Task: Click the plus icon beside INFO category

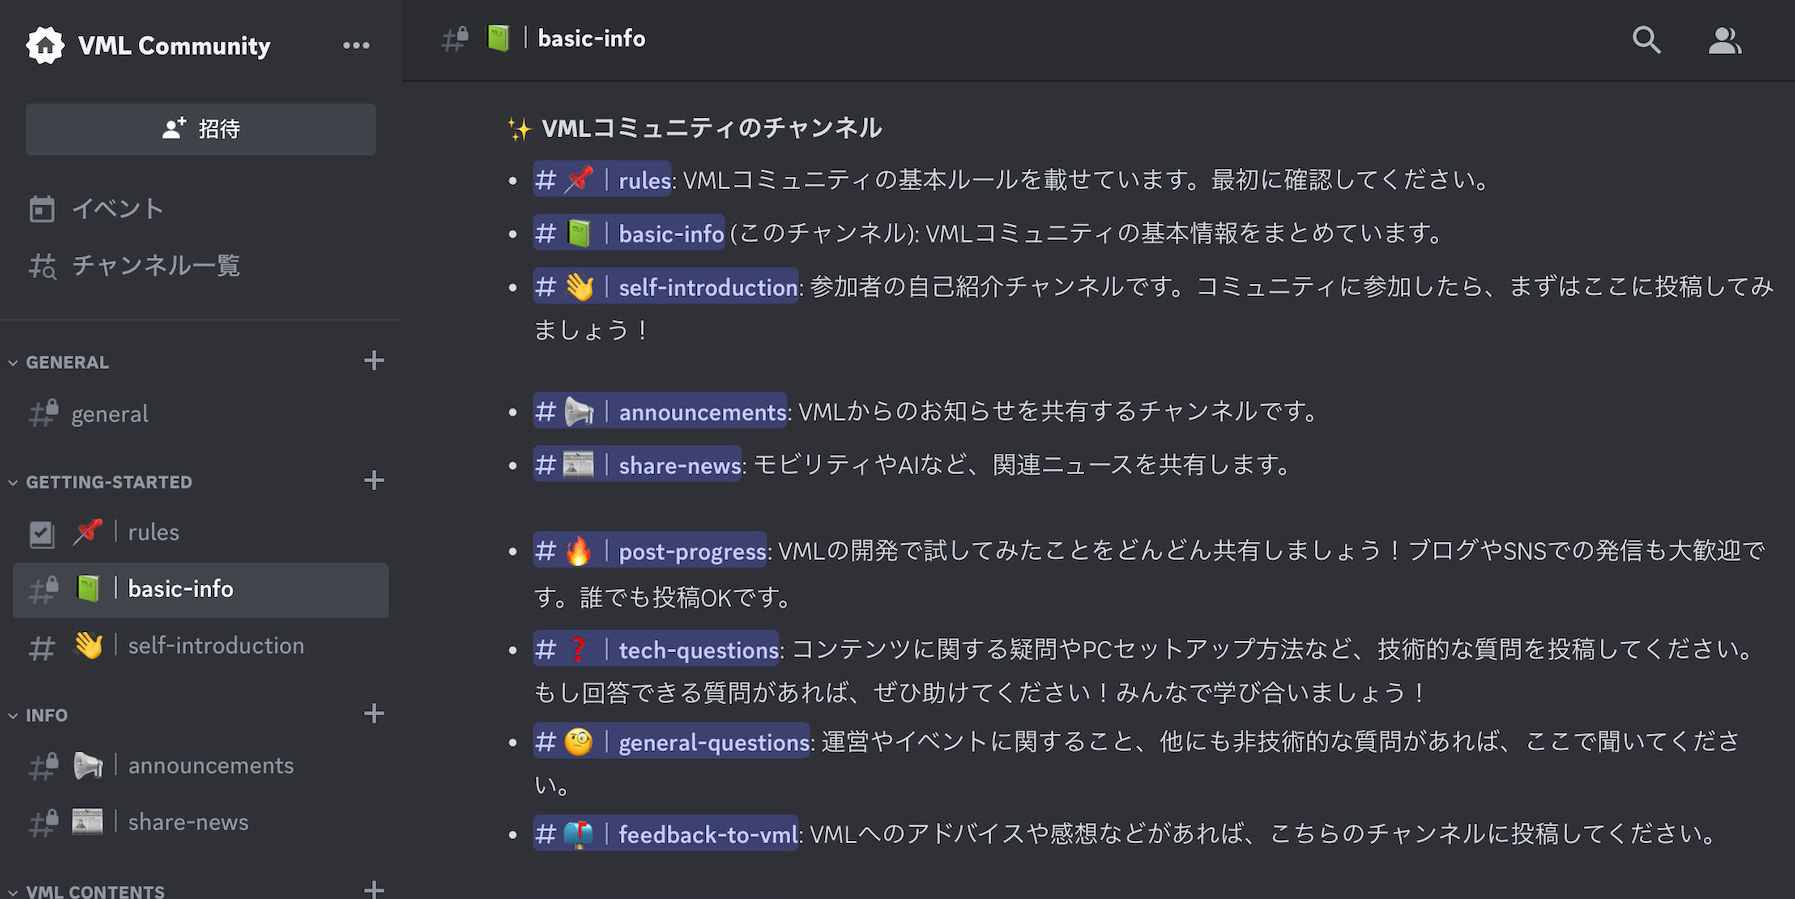Action: coord(374,714)
